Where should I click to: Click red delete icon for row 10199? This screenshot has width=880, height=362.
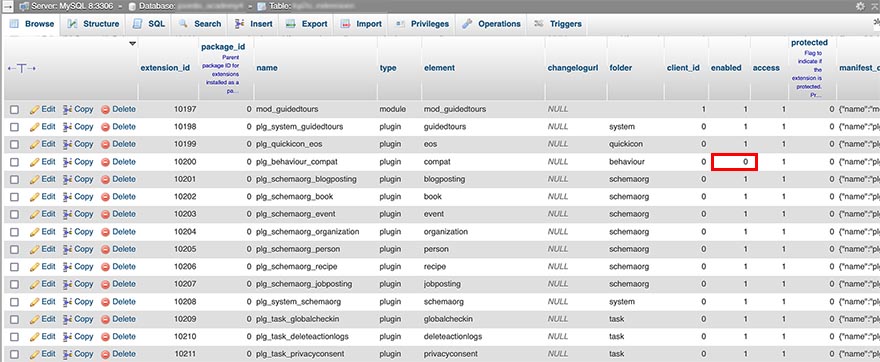[105, 144]
